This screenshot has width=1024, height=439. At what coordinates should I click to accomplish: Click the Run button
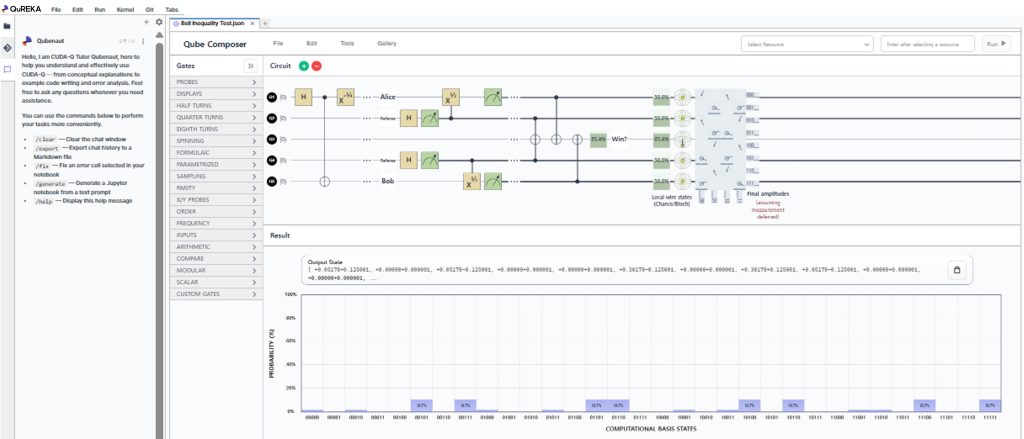(x=996, y=44)
